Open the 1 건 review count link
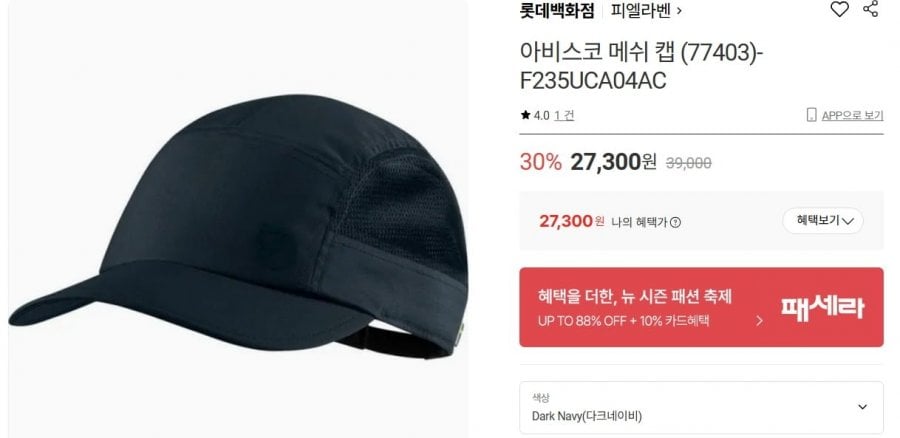The height and width of the screenshot is (438, 900). point(564,115)
